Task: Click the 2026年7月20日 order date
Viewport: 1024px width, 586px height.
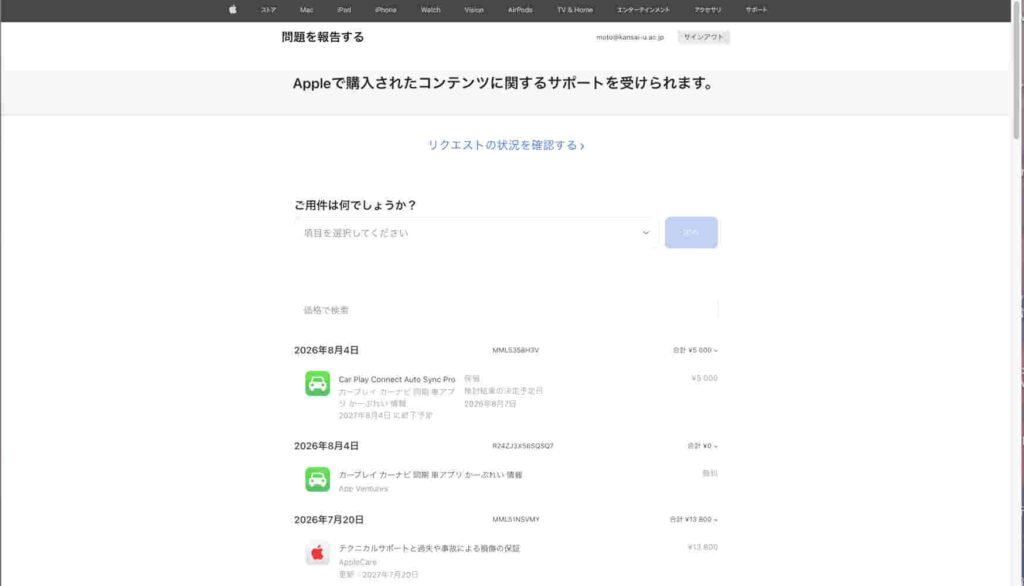Action: [328, 519]
